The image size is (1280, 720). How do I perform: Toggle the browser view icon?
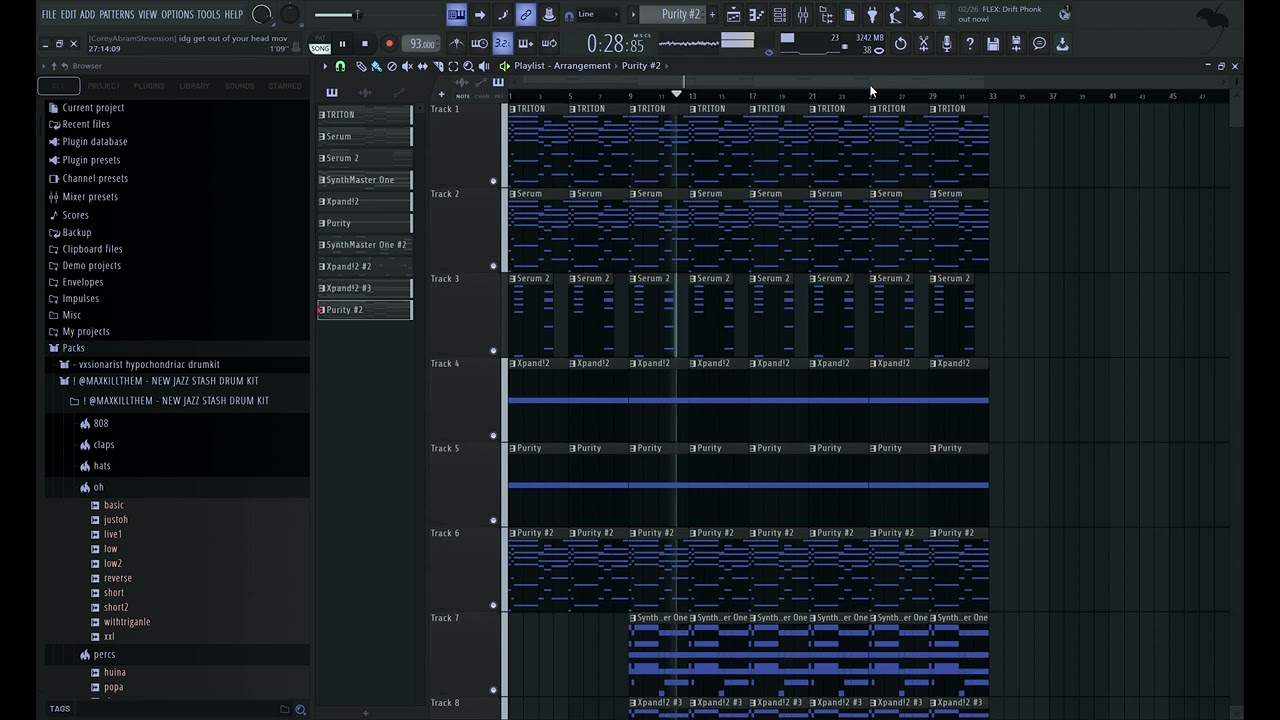[x=826, y=15]
